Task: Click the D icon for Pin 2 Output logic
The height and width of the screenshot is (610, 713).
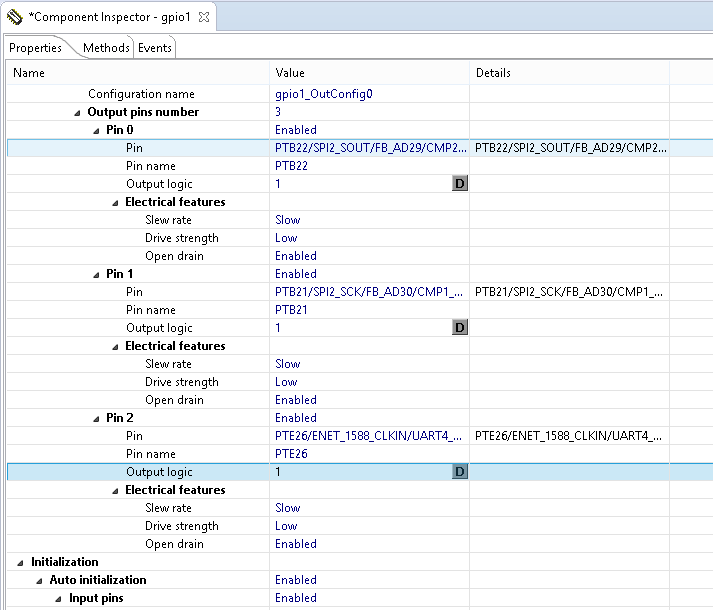Action: click(460, 472)
